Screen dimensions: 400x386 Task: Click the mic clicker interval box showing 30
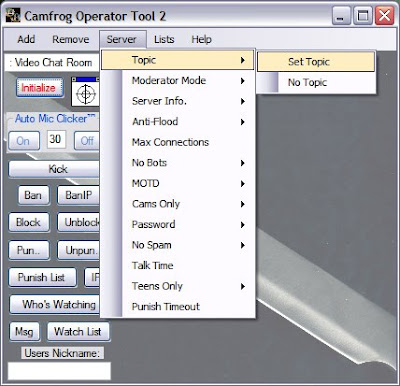[56, 139]
